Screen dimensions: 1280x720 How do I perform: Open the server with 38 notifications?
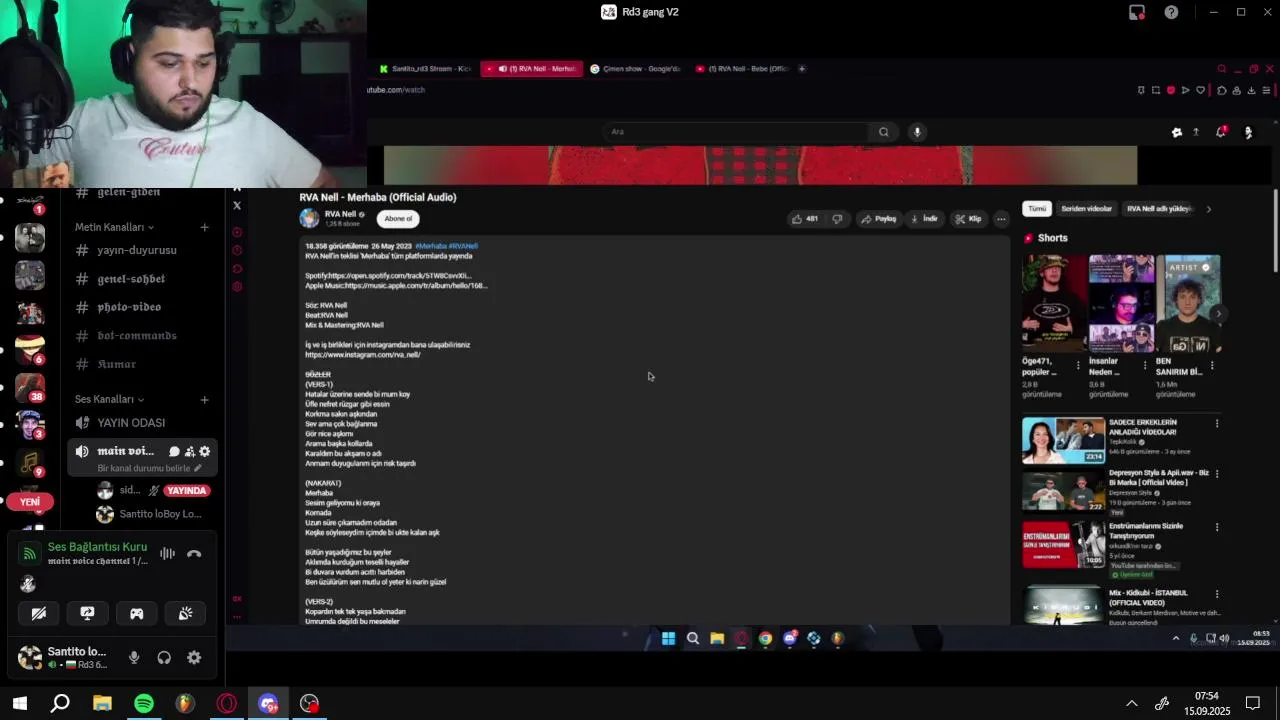click(x=30, y=387)
